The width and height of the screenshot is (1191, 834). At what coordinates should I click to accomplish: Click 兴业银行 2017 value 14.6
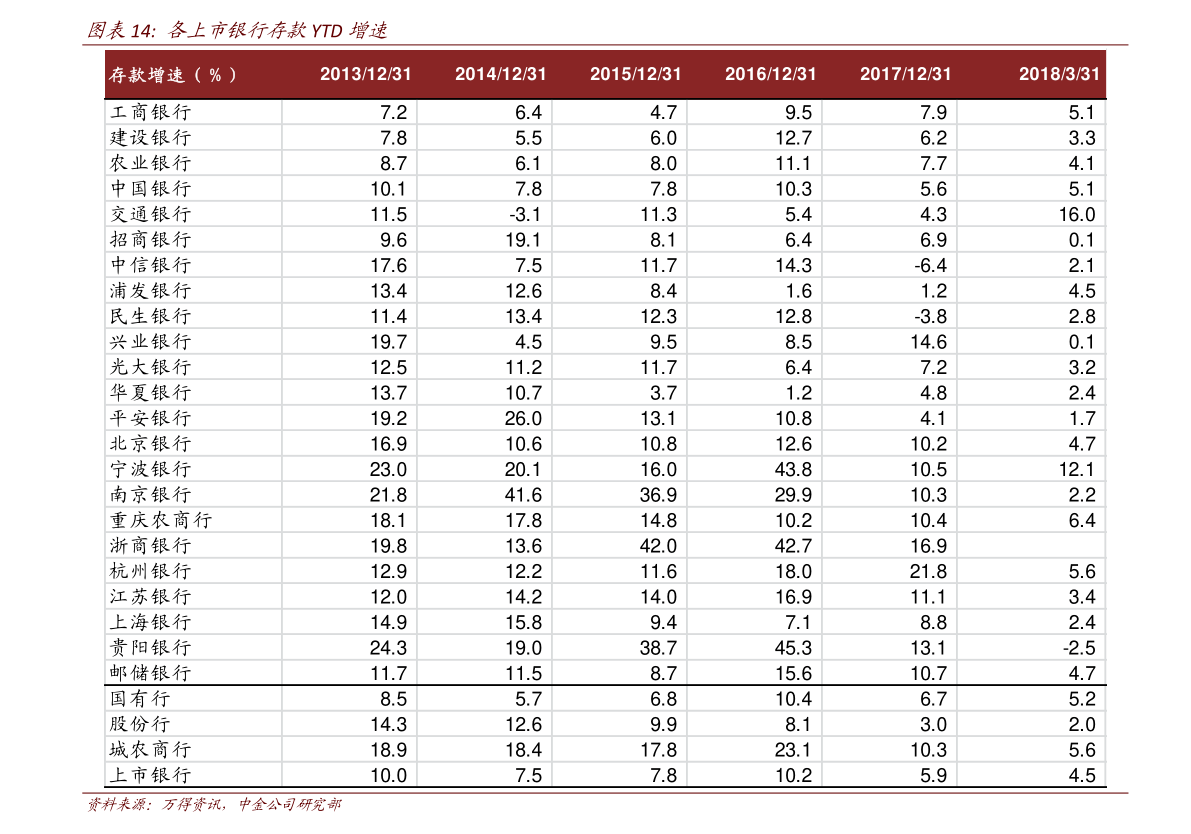(929, 343)
